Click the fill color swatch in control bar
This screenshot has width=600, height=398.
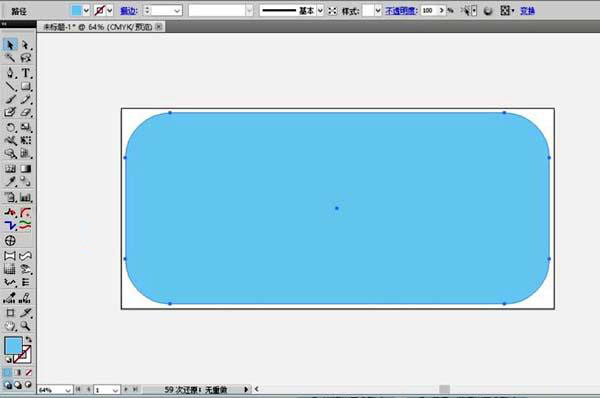point(77,11)
